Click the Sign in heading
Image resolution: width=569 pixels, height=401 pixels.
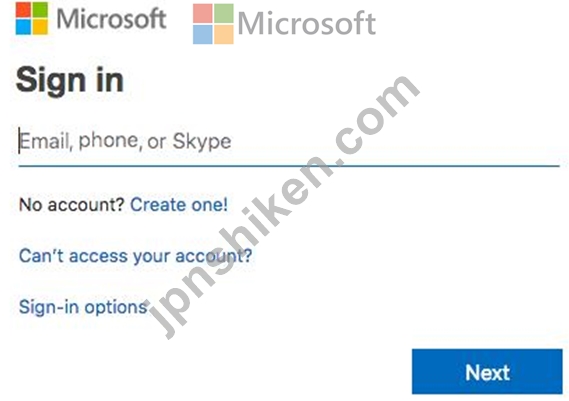(x=70, y=81)
